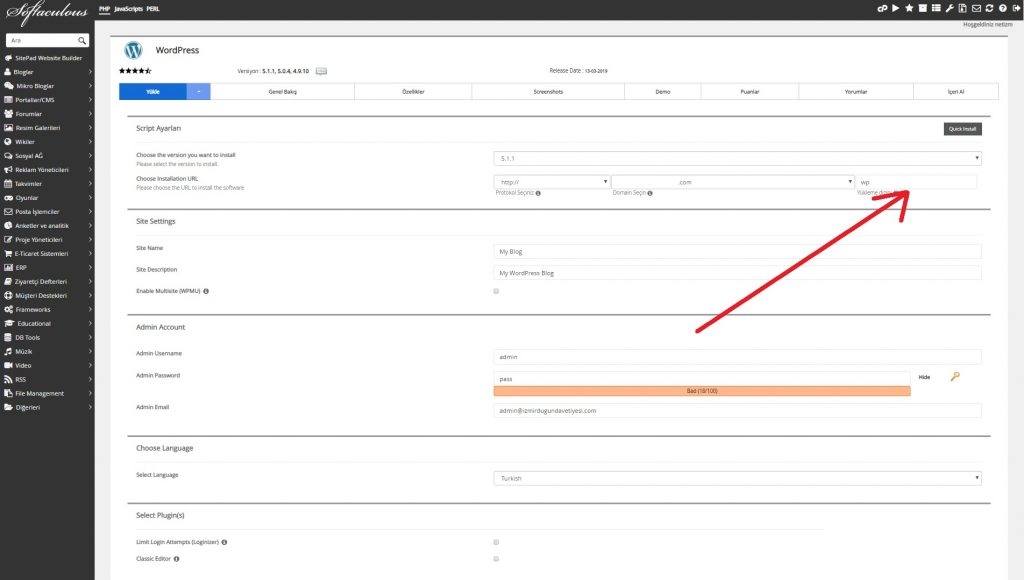Open the domain selection dropdown

point(733,182)
